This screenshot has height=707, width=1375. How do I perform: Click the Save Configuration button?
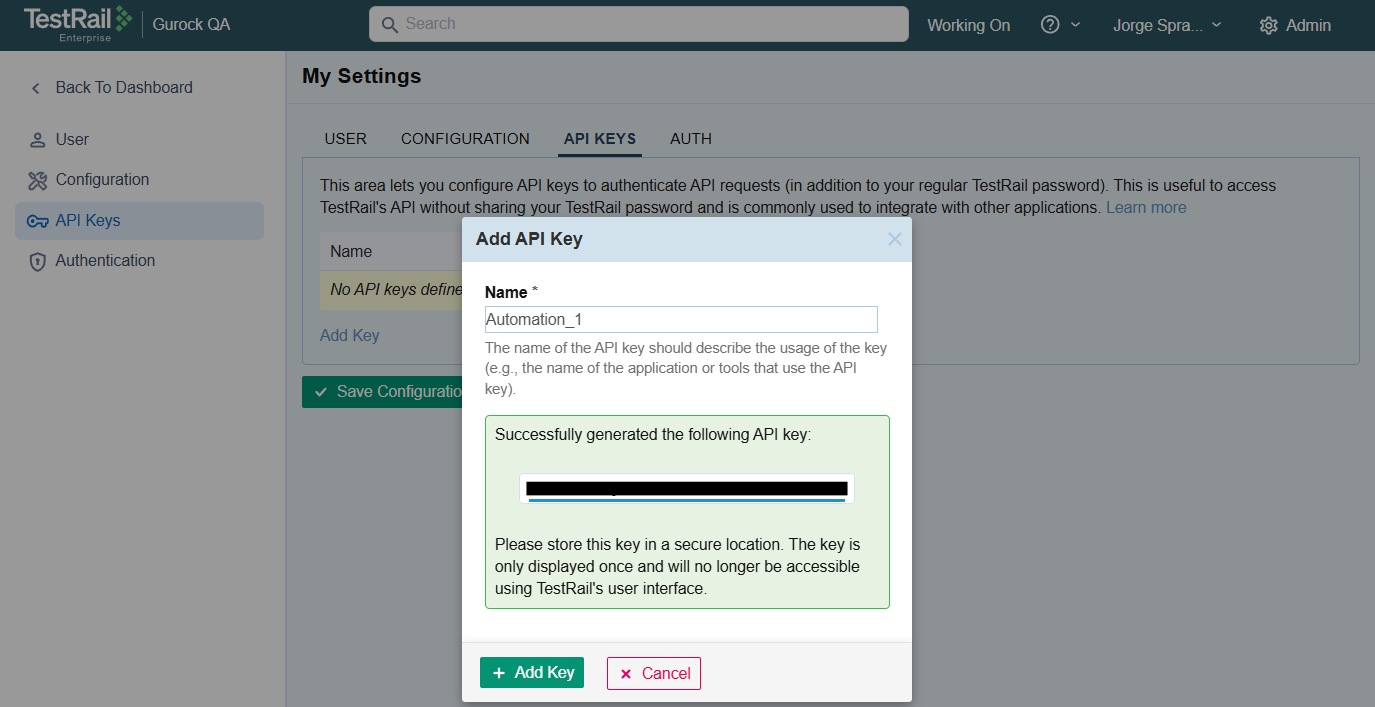tap(382, 392)
